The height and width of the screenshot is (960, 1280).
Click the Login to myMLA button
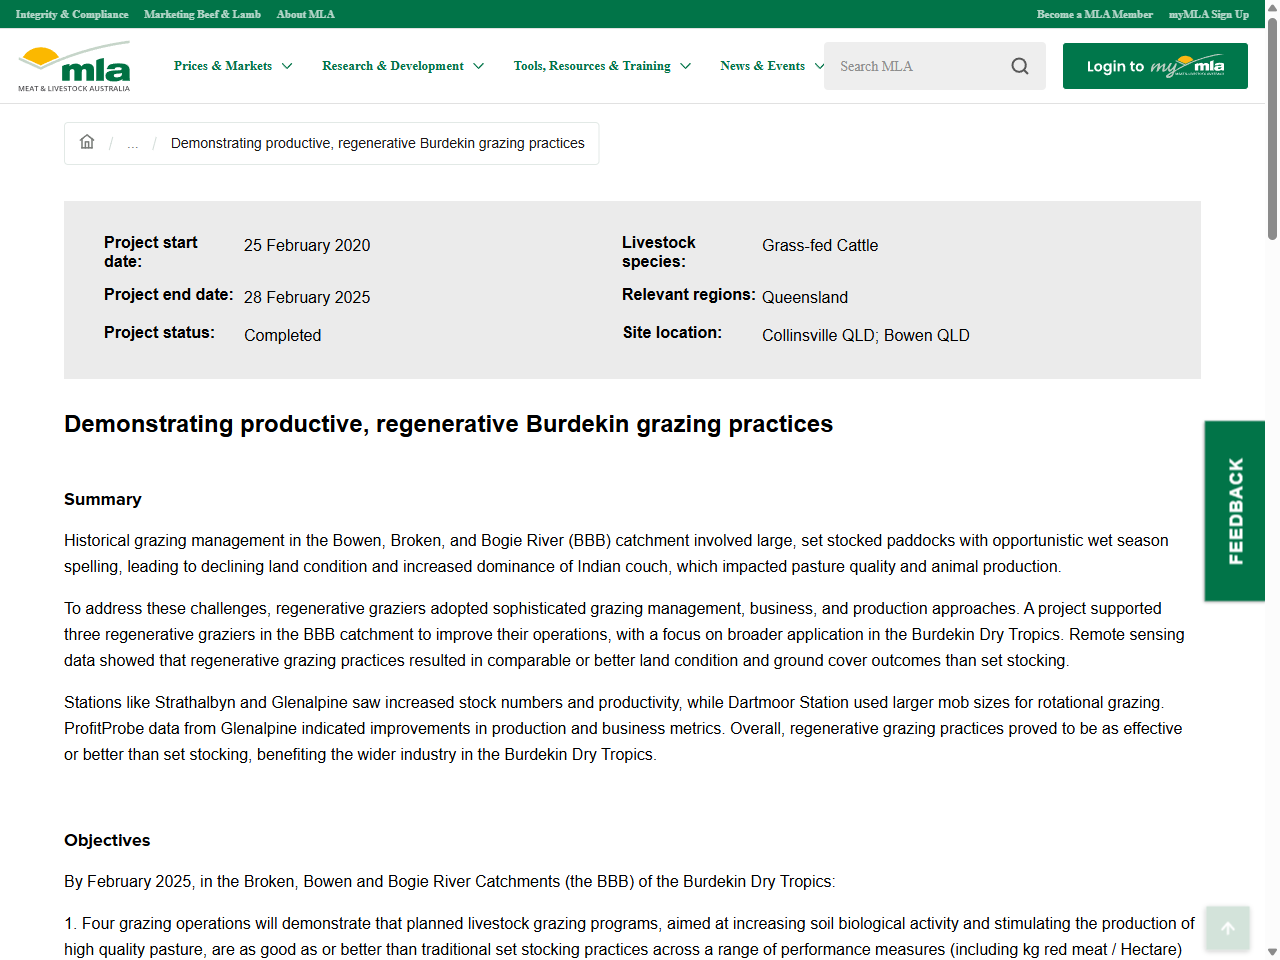coord(1154,66)
